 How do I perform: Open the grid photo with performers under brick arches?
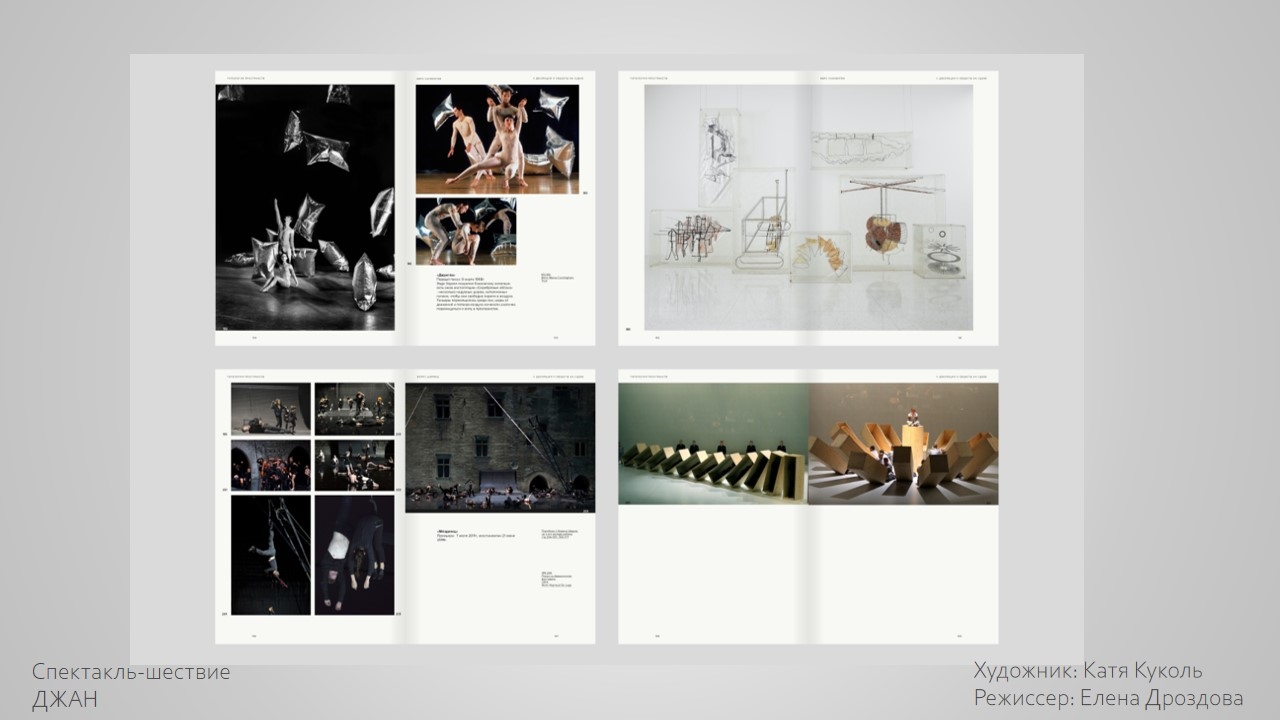click(x=271, y=465)
